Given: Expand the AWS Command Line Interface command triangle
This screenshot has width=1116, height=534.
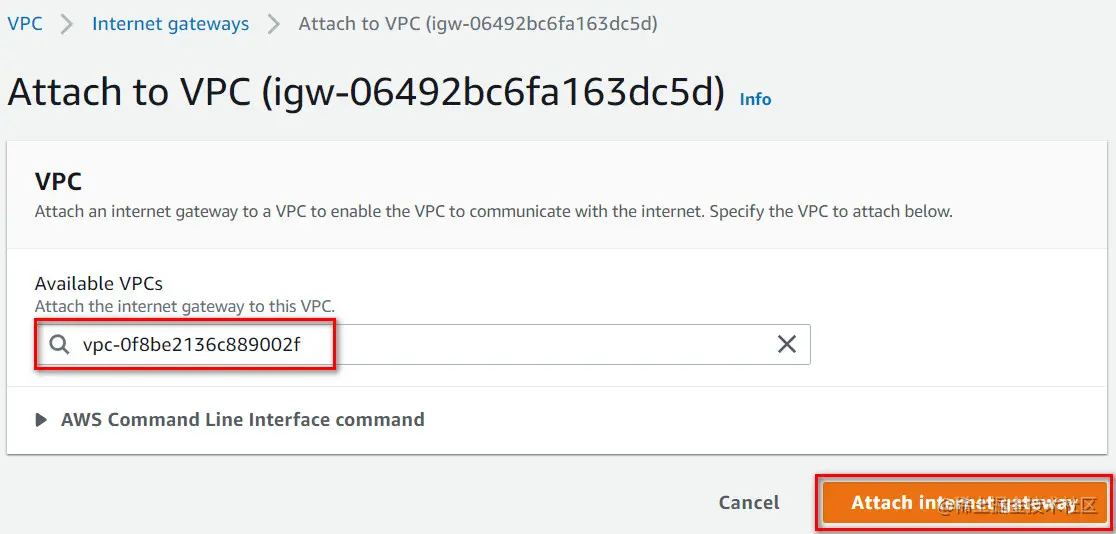Looking at the screenshot, I should coord(41,420).
